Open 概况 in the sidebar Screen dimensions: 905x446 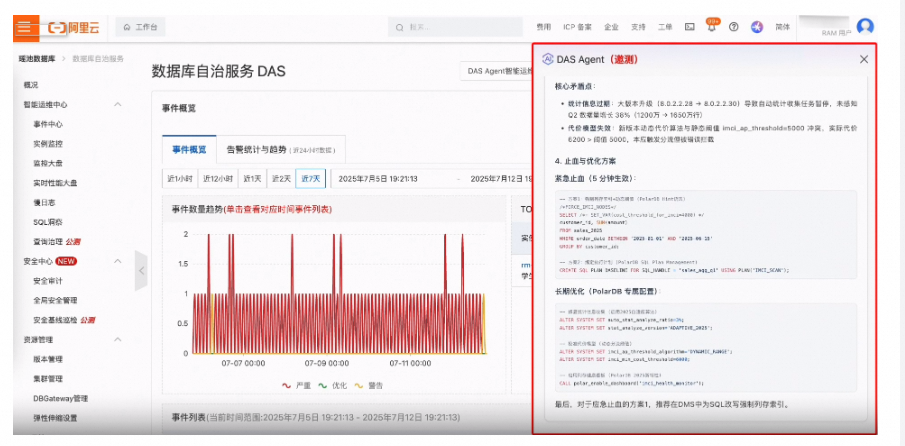pos(31,85)
